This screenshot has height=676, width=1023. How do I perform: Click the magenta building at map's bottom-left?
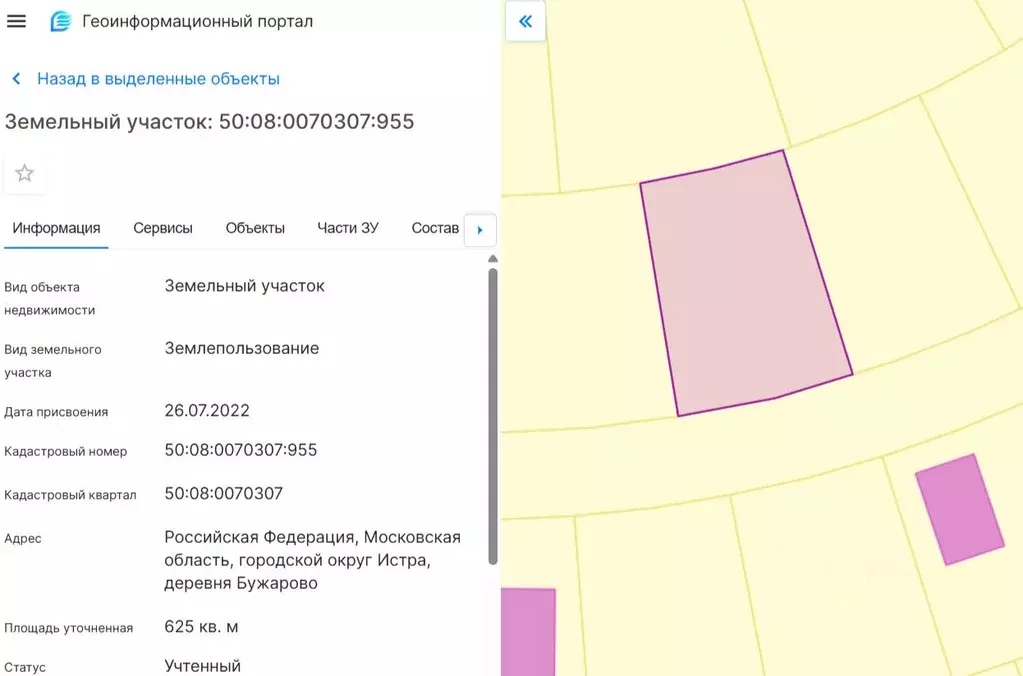[527, 630]
